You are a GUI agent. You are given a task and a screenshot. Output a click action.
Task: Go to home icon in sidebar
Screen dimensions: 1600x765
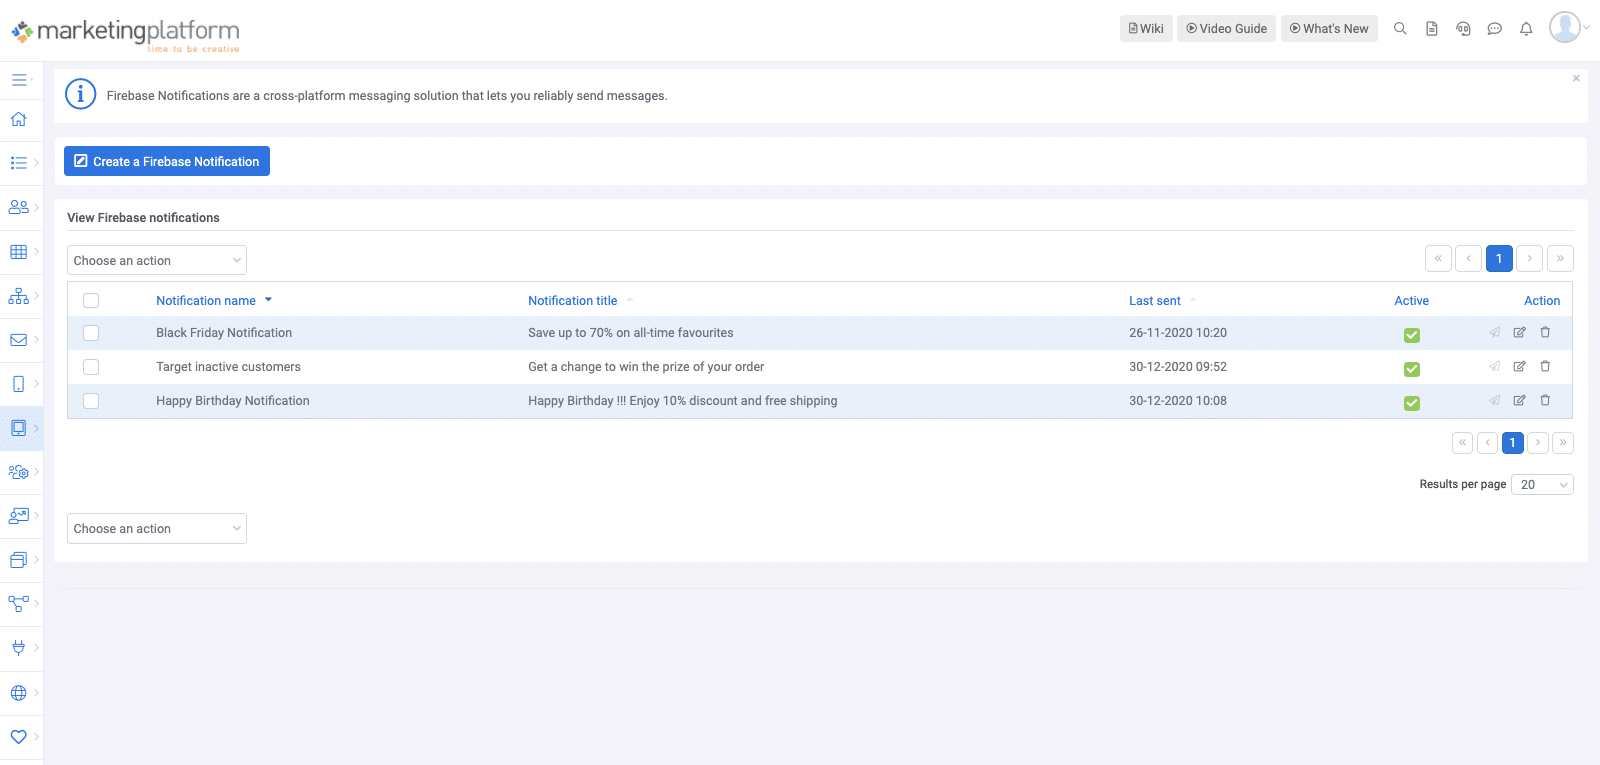[x=18, y=119]
